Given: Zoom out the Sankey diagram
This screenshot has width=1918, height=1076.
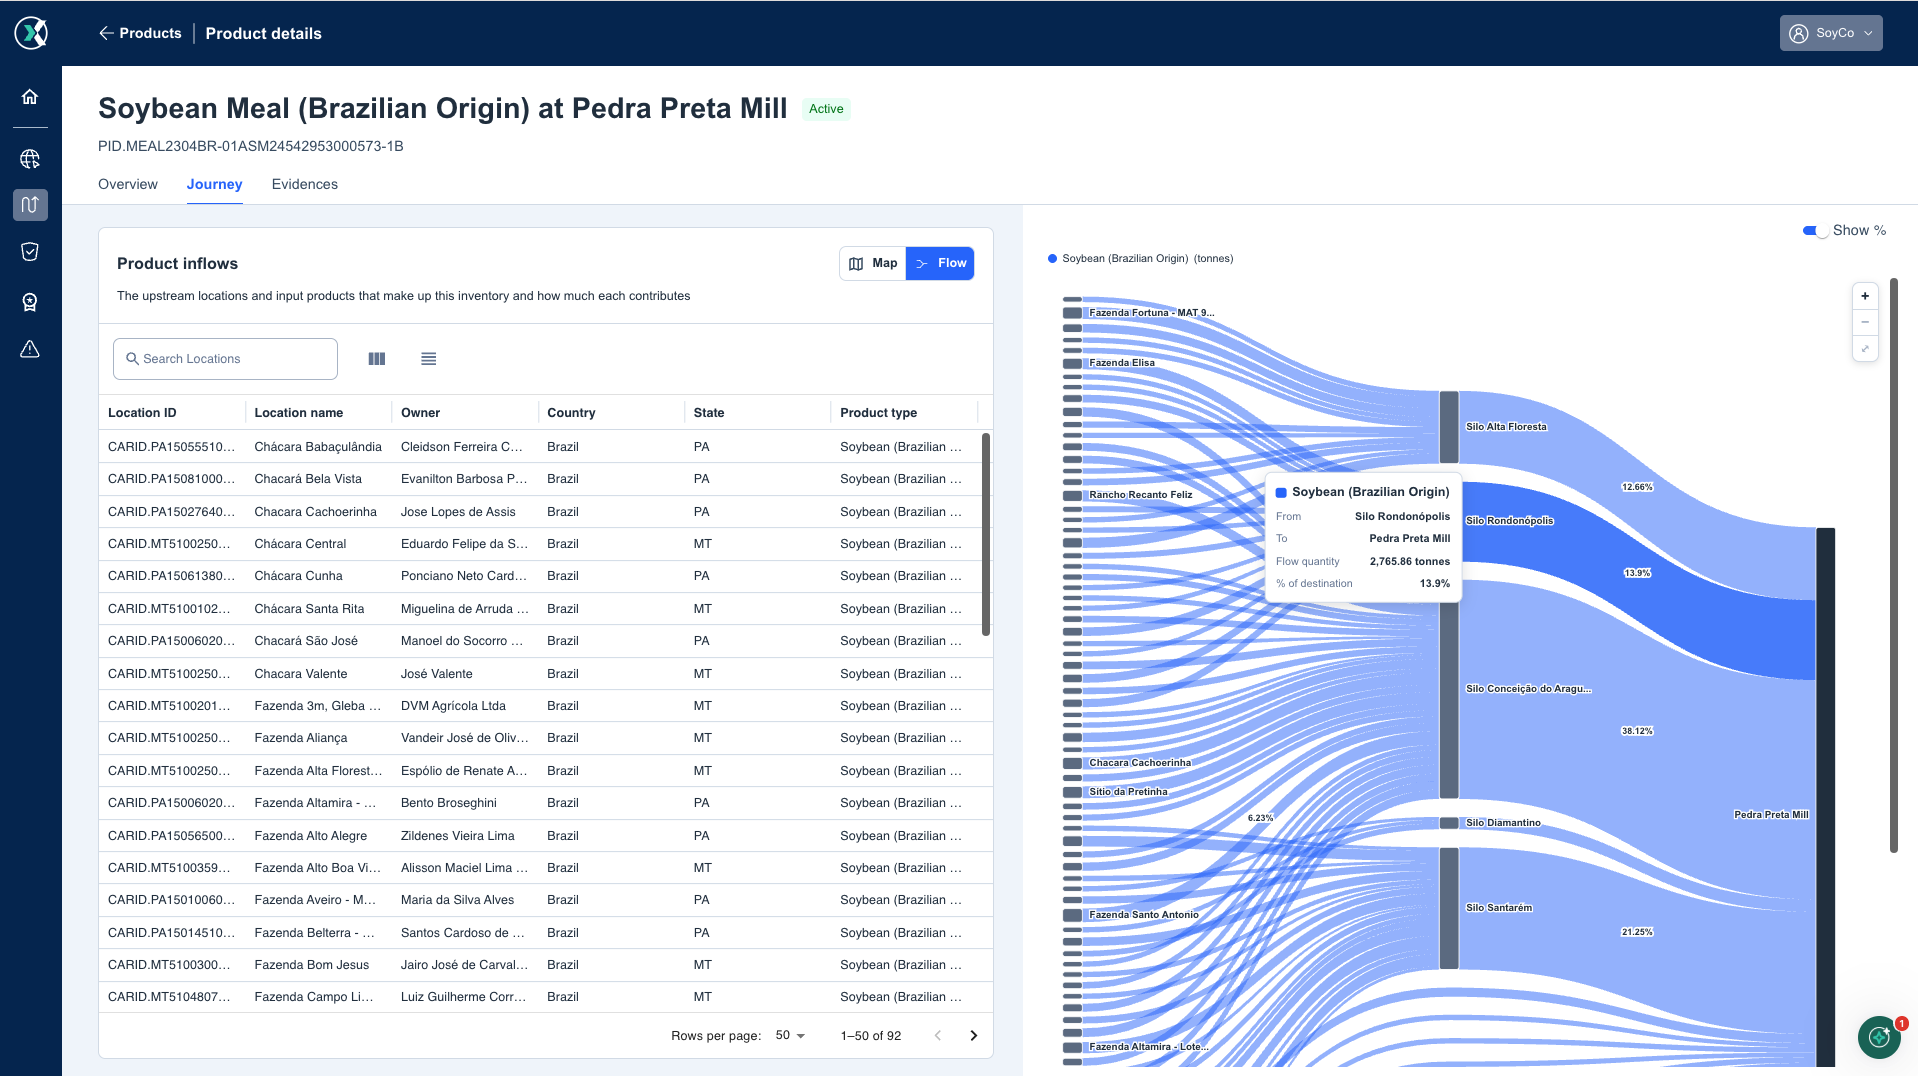Looking at the screenshot, I should point(1865,322).
